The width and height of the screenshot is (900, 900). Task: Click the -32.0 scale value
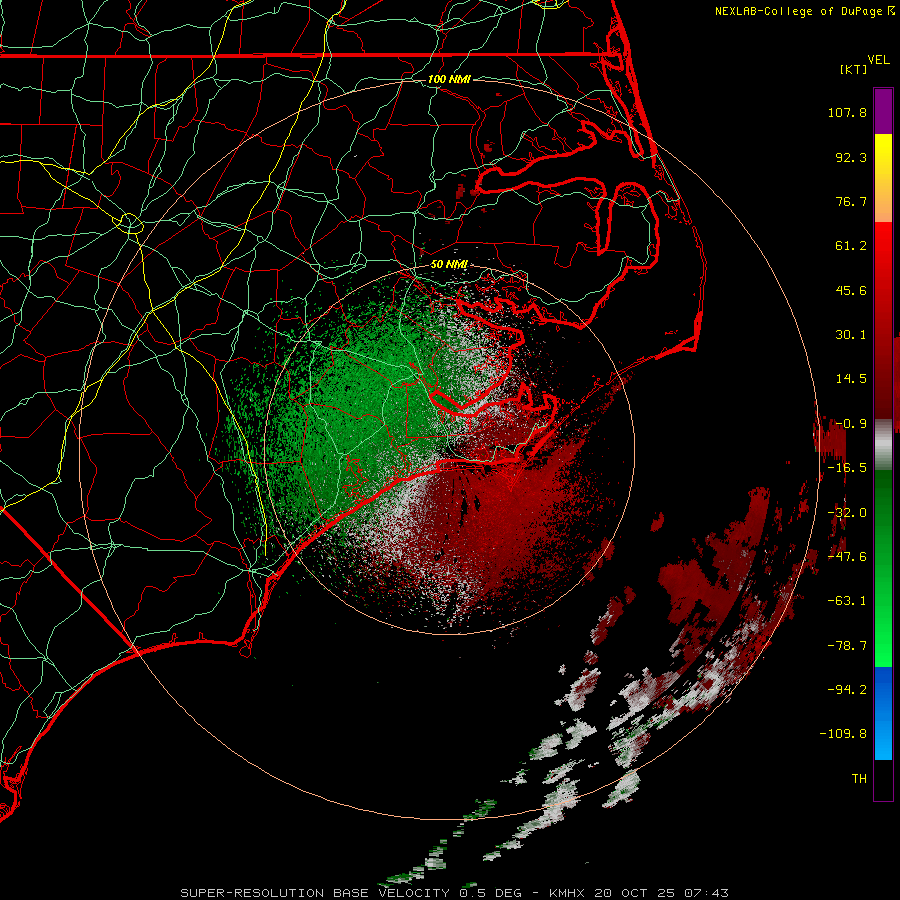click(x=847, y=513)
